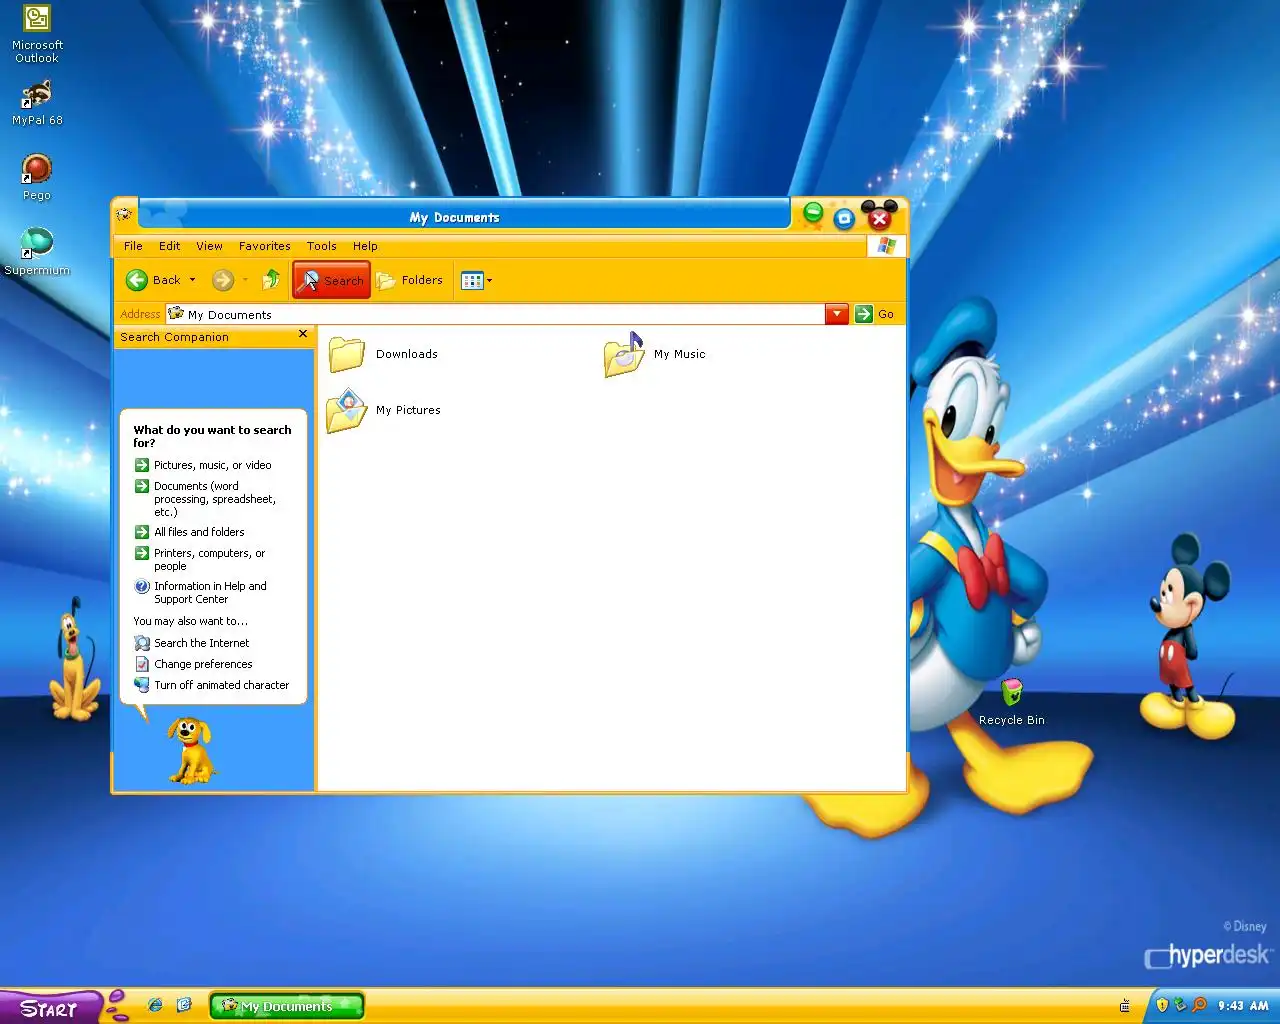The image size is (1280, 1024).
Task: Select the Supermium desktop shortcut
Action: (x=37, y=250)
